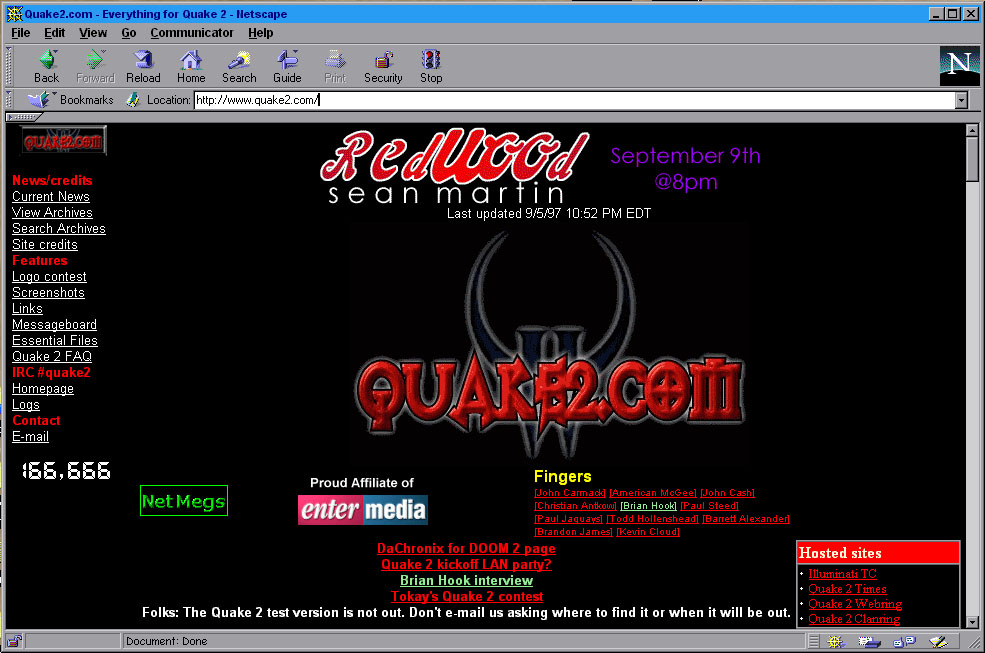Open the green Brian Hook finger link
Image resolution: width=985 pixels, height=653 pixels.
(648, 506)
